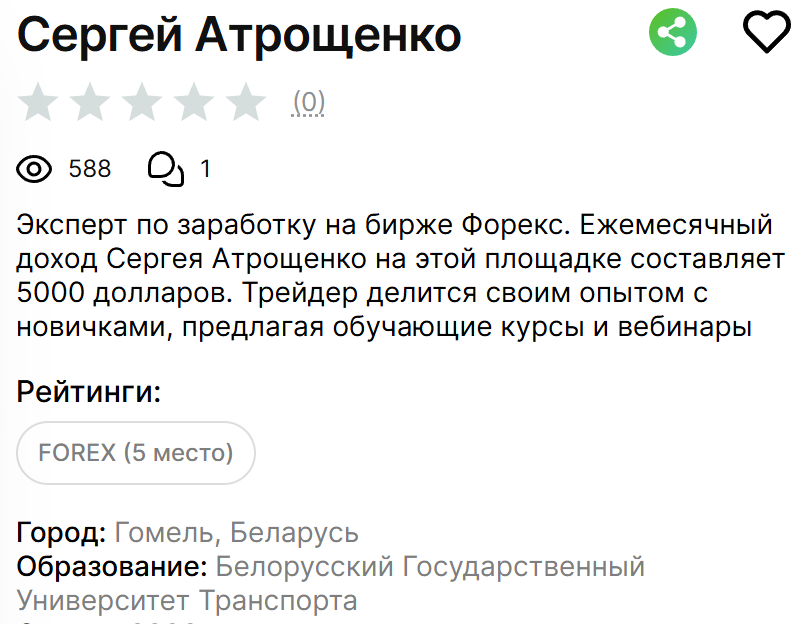803x624 pixels.
Task: Open comments via the speech bubble icon
Action: tap(166, 169)
